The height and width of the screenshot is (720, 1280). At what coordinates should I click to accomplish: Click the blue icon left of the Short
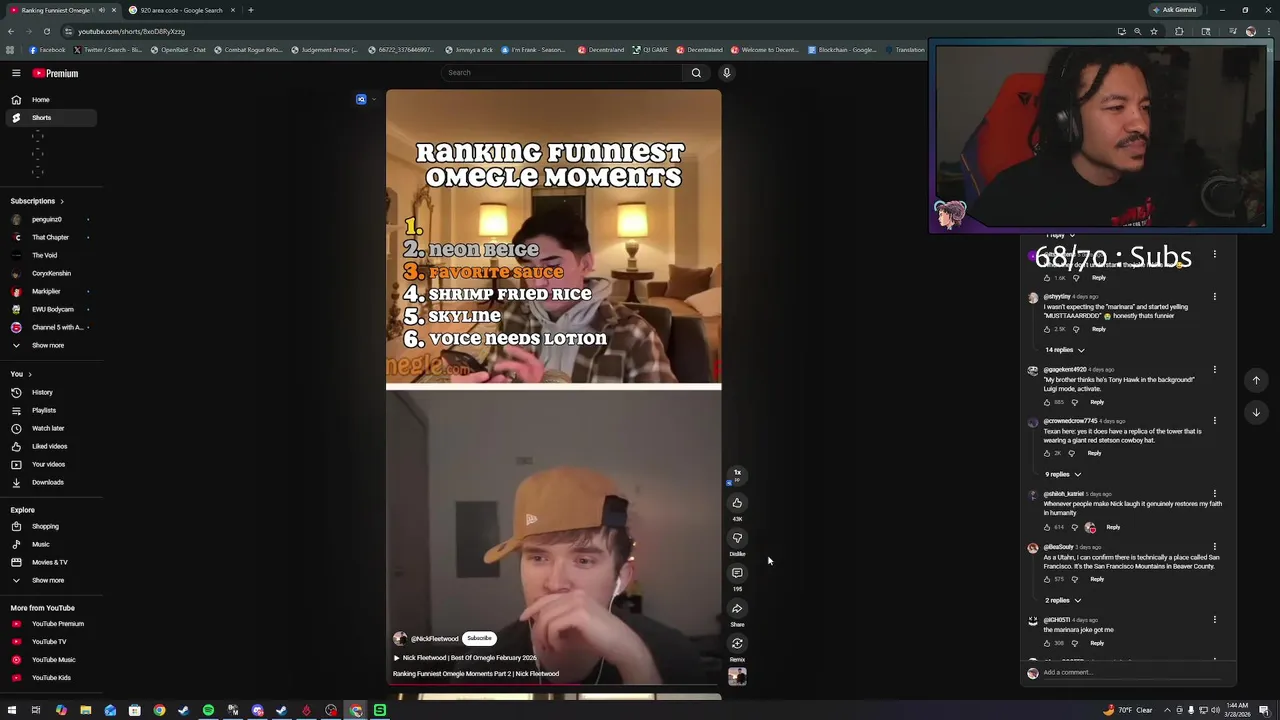(361, 99)
